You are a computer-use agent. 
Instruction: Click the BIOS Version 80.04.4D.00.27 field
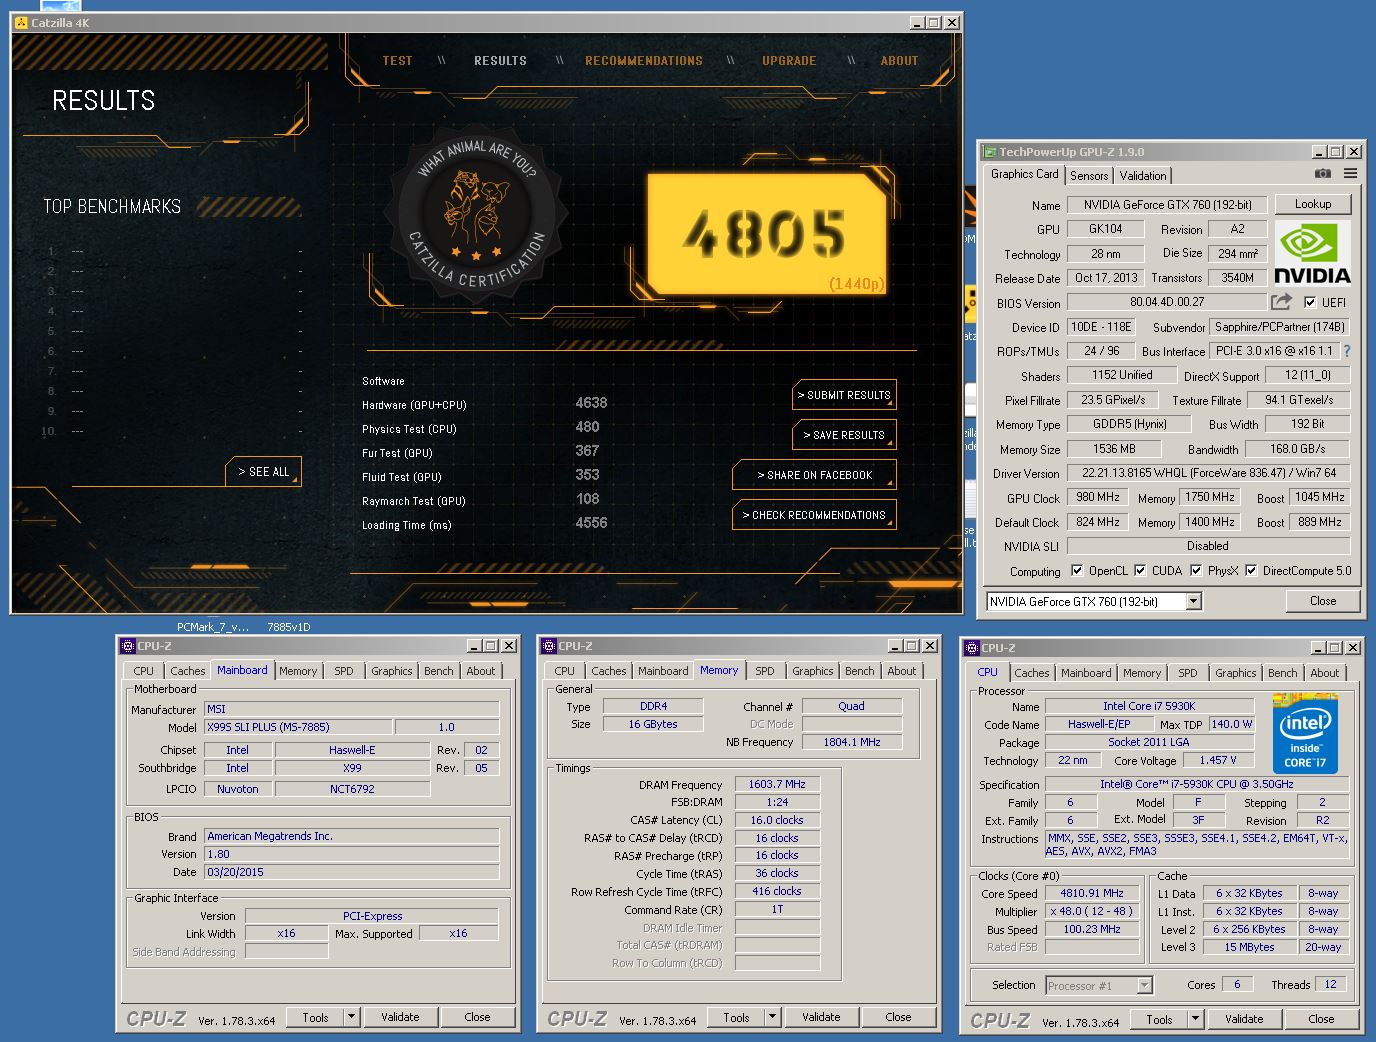(1167, 302)
